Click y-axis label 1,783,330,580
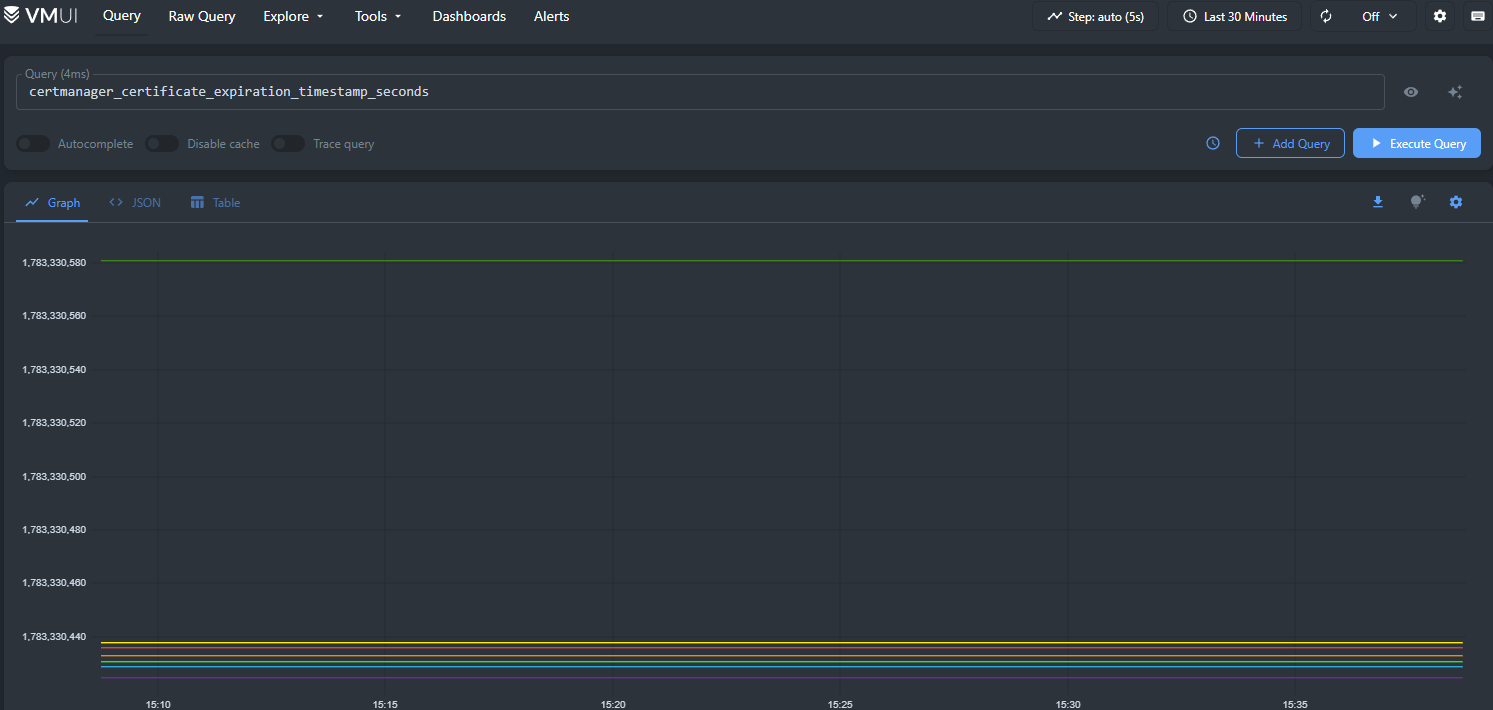Image resolution: width=1493 pixels, height=710 pixels. point(54,263)
